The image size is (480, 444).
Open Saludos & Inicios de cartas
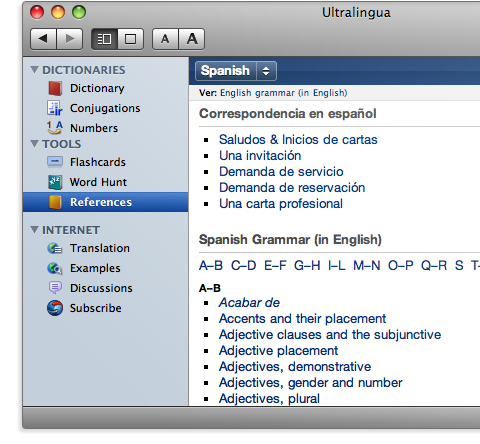pyautogui.click(x=298, y=139)
